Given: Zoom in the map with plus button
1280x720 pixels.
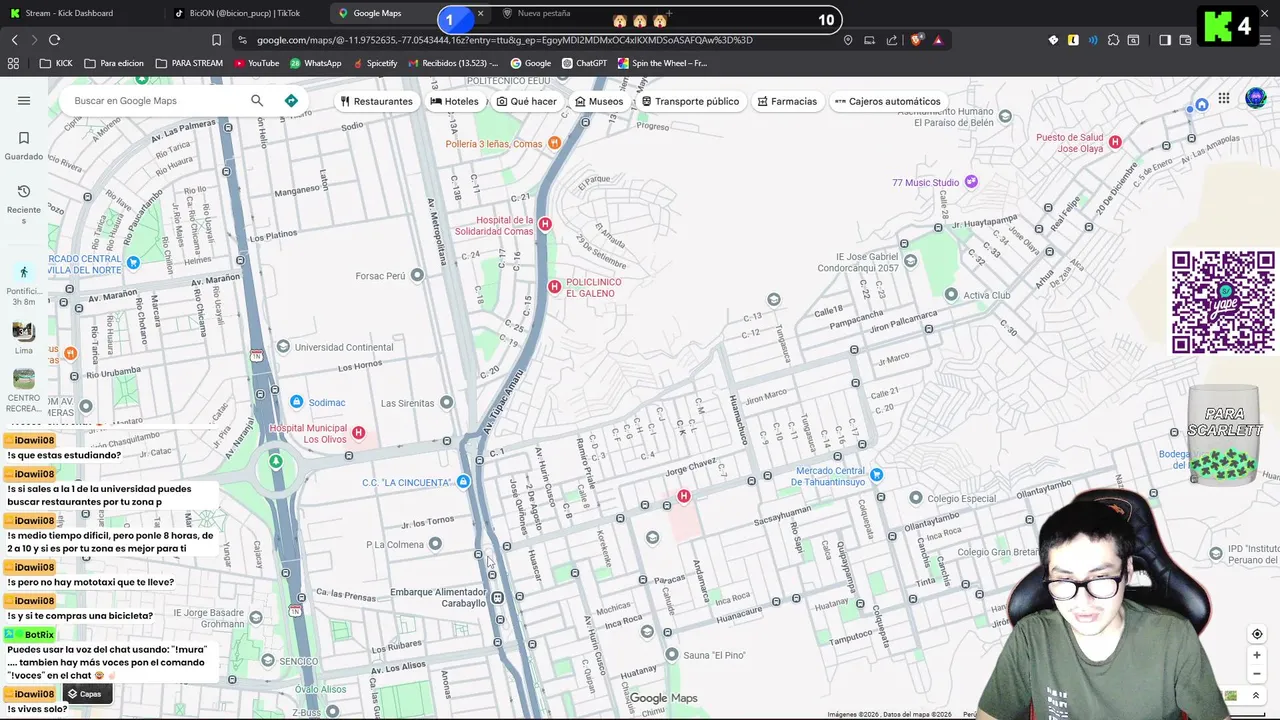Looking at the screenshot, I should 1257,655.
